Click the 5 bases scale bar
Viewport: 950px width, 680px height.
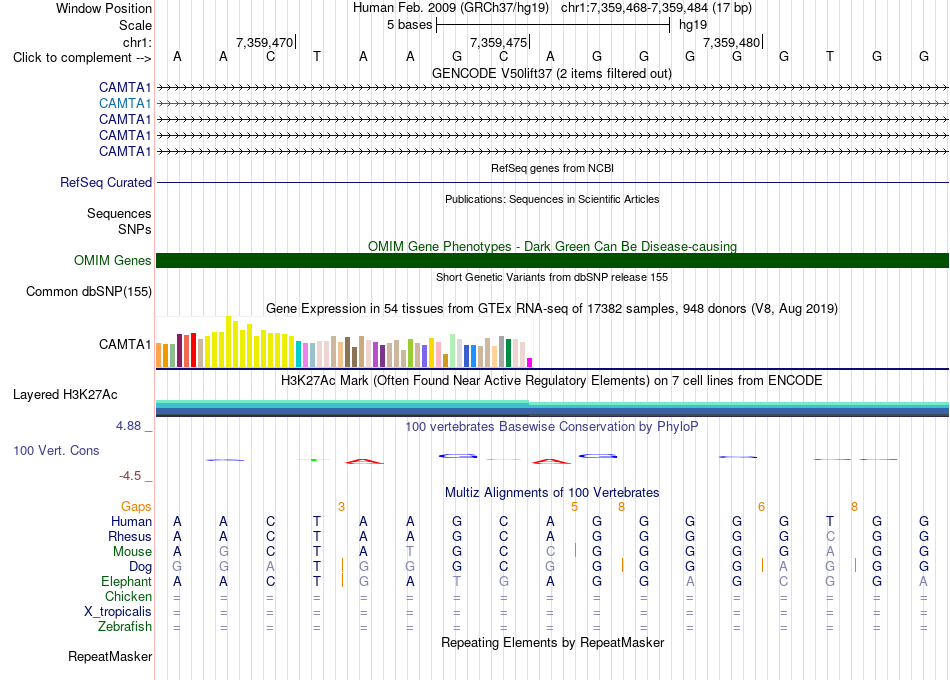pyautogui.click(x=553, y=25)
